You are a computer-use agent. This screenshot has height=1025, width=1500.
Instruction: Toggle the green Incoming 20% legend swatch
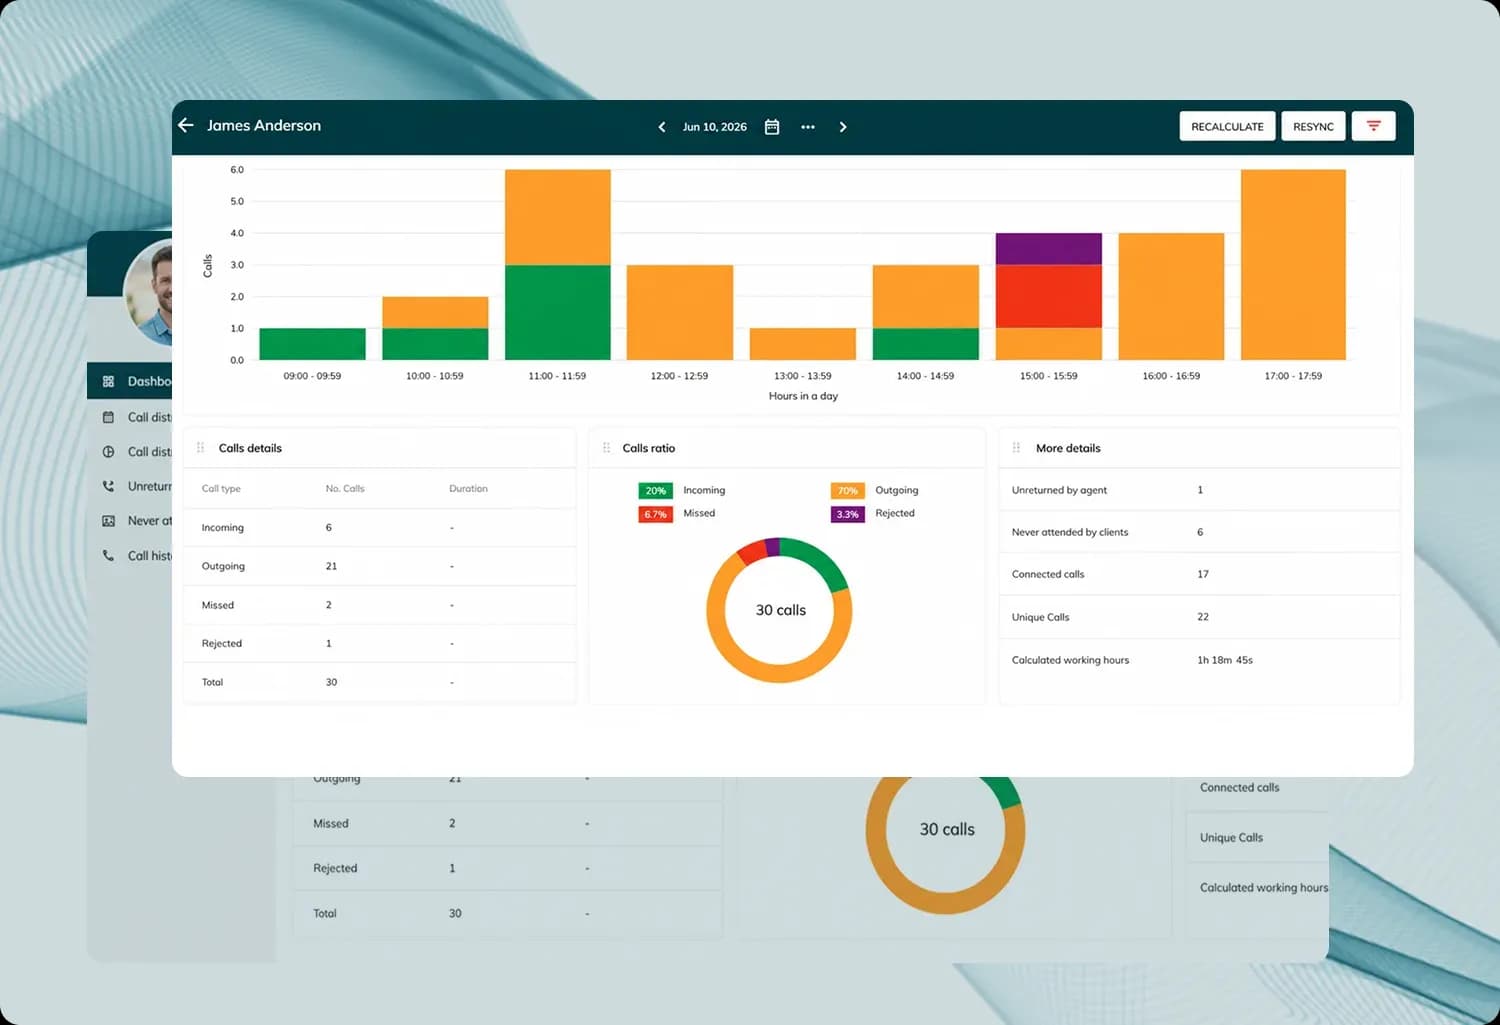click(x=655, y=490)
